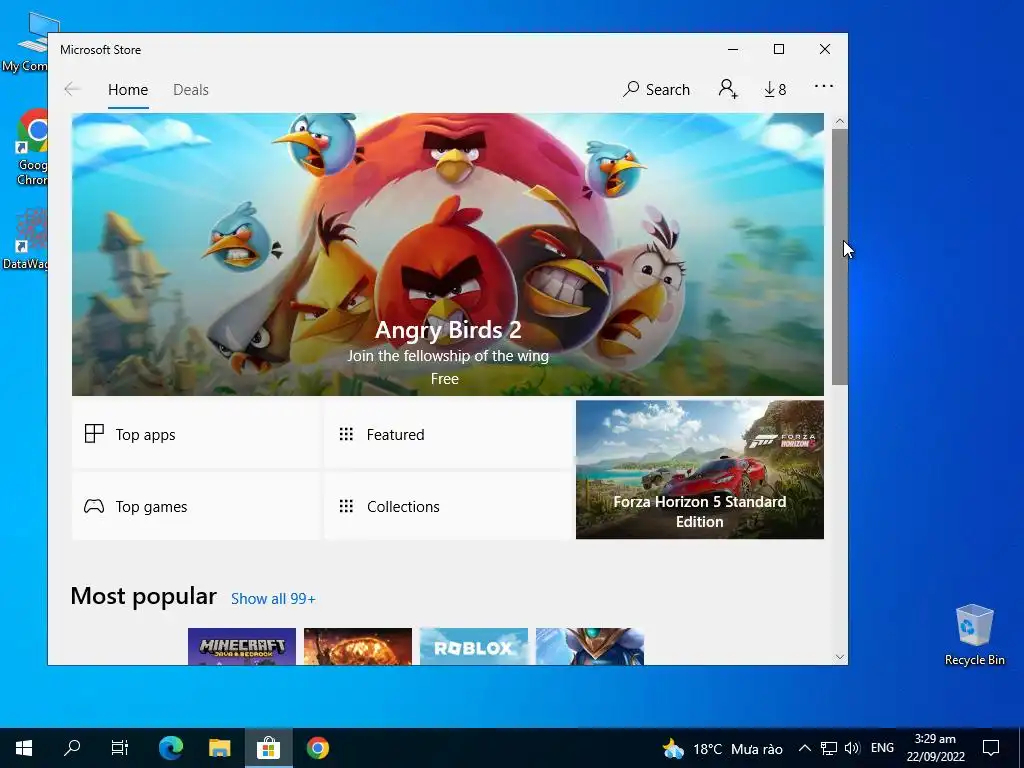The image size is (1024, 768).
Task: Click the Store scrollbar down arrow
Action: 840,657
